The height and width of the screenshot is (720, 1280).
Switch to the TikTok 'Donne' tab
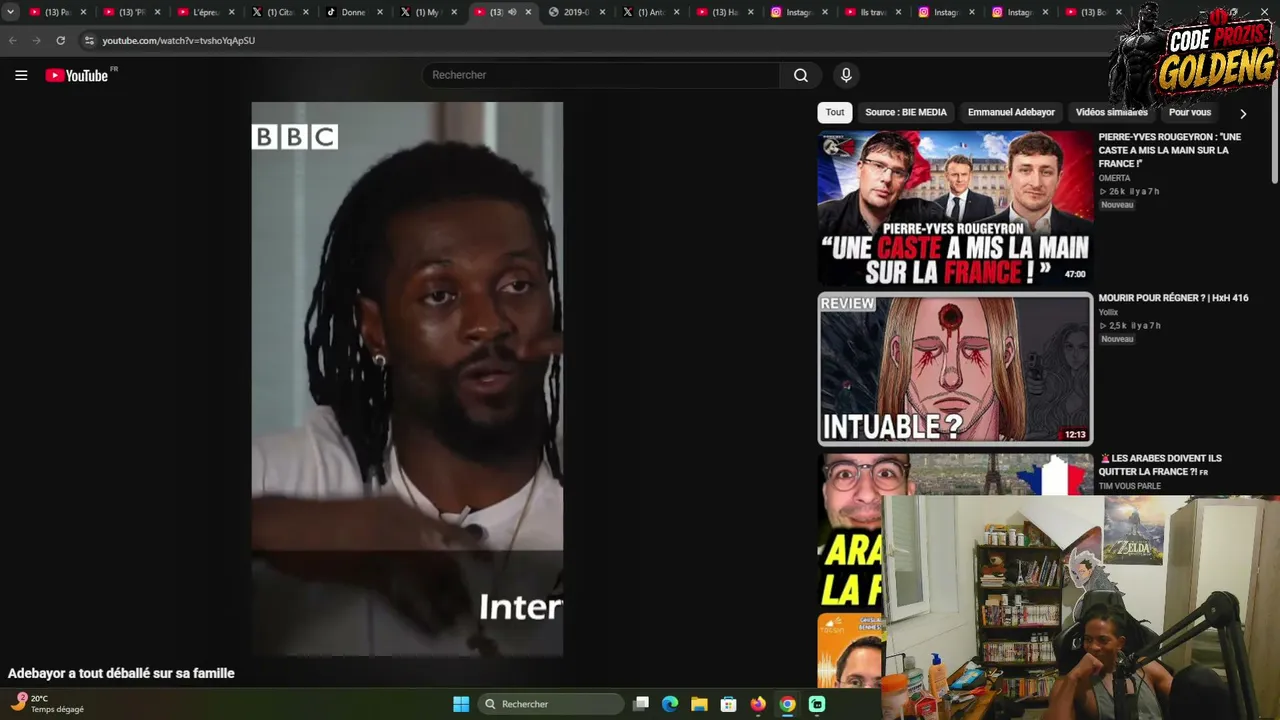(353, 12)
